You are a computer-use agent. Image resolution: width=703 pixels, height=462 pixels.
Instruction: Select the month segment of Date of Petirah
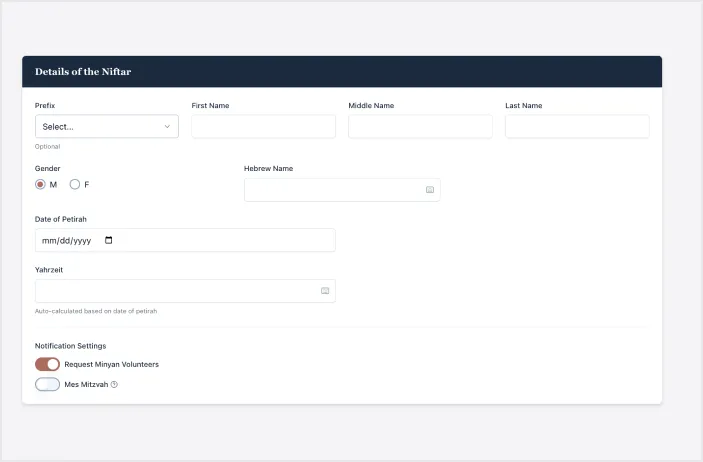click(x=48, y=241)
